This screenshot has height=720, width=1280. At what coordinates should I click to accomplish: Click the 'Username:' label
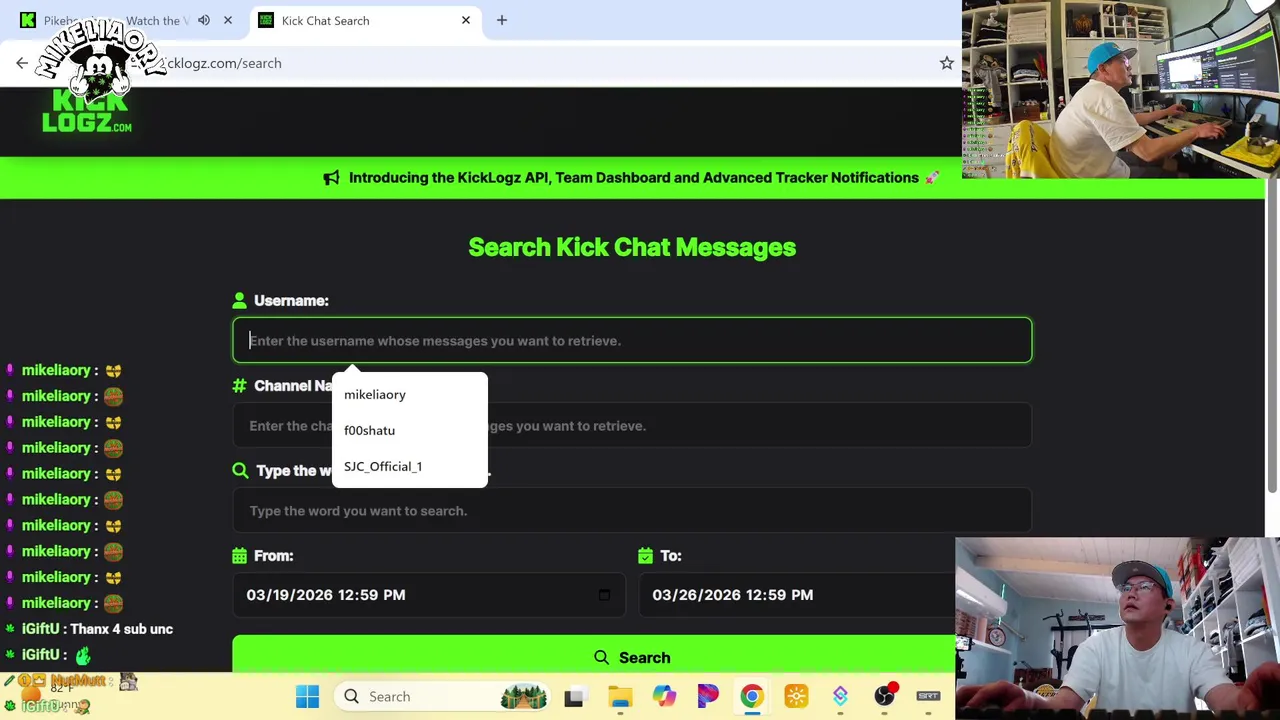291,300
